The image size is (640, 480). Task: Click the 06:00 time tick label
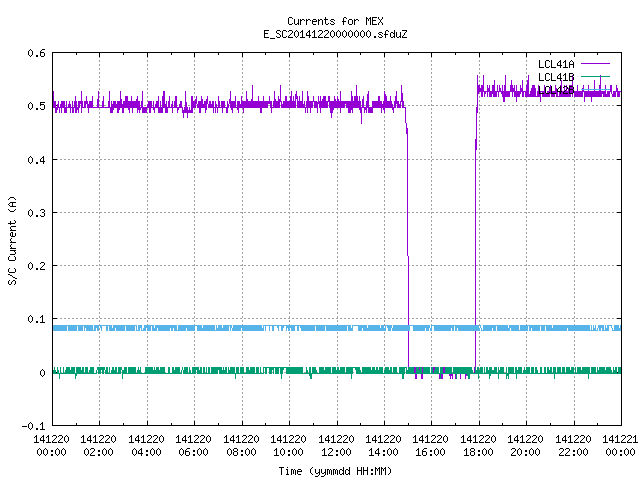tap(193, 452)
